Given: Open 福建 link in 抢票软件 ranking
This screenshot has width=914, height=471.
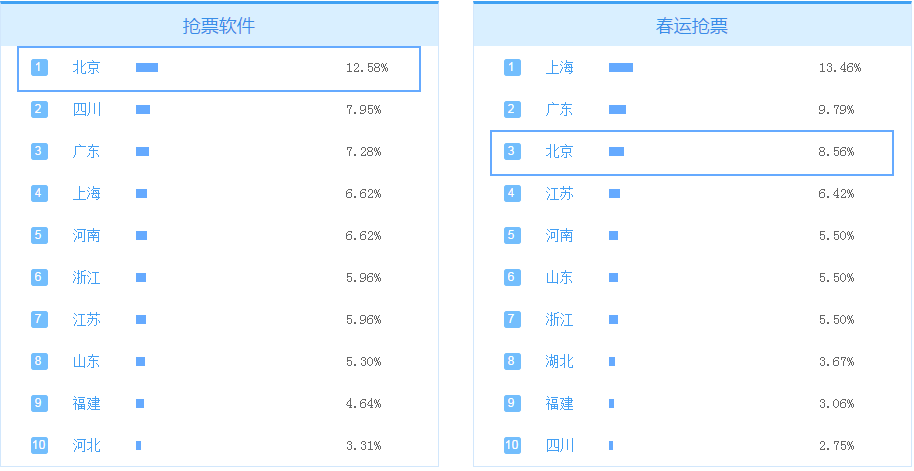Looking at the screenshot, I should (x=86, y=404).
